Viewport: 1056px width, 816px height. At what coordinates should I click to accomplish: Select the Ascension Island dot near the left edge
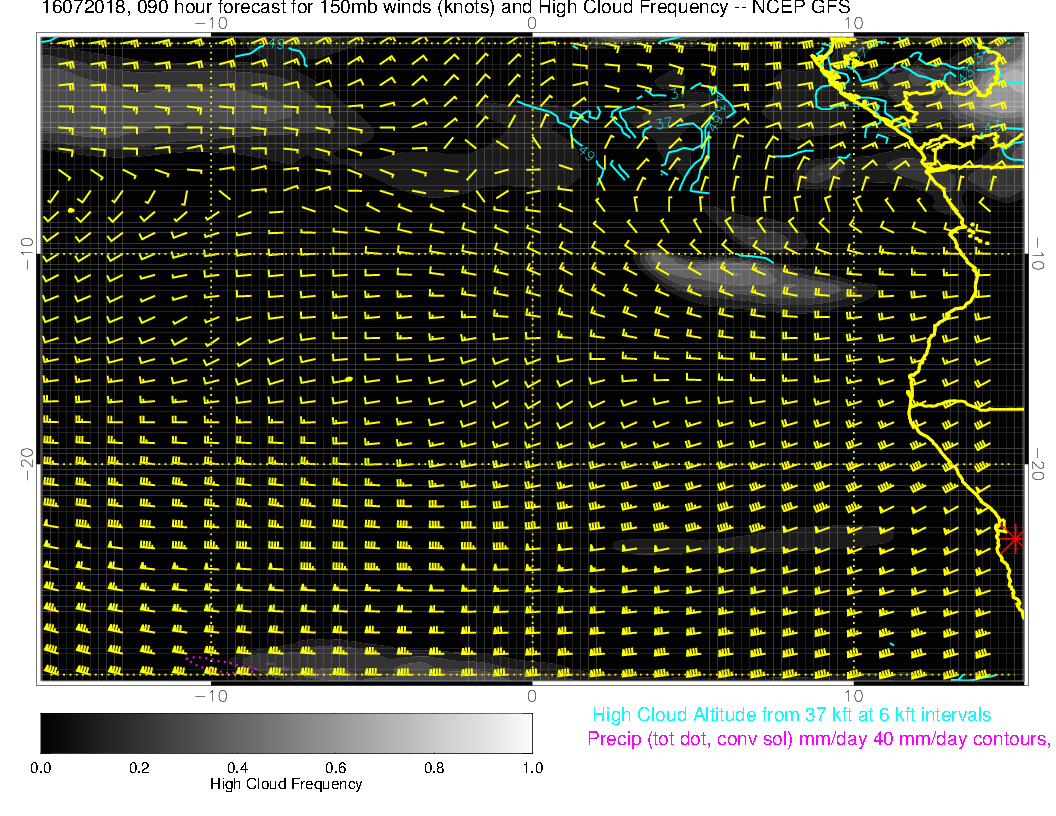70,212
